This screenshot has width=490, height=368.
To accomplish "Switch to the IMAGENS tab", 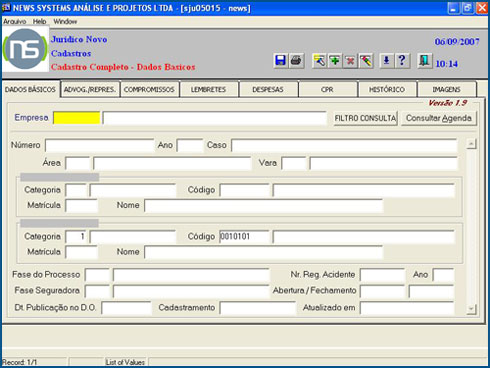I will coord(446,89).
